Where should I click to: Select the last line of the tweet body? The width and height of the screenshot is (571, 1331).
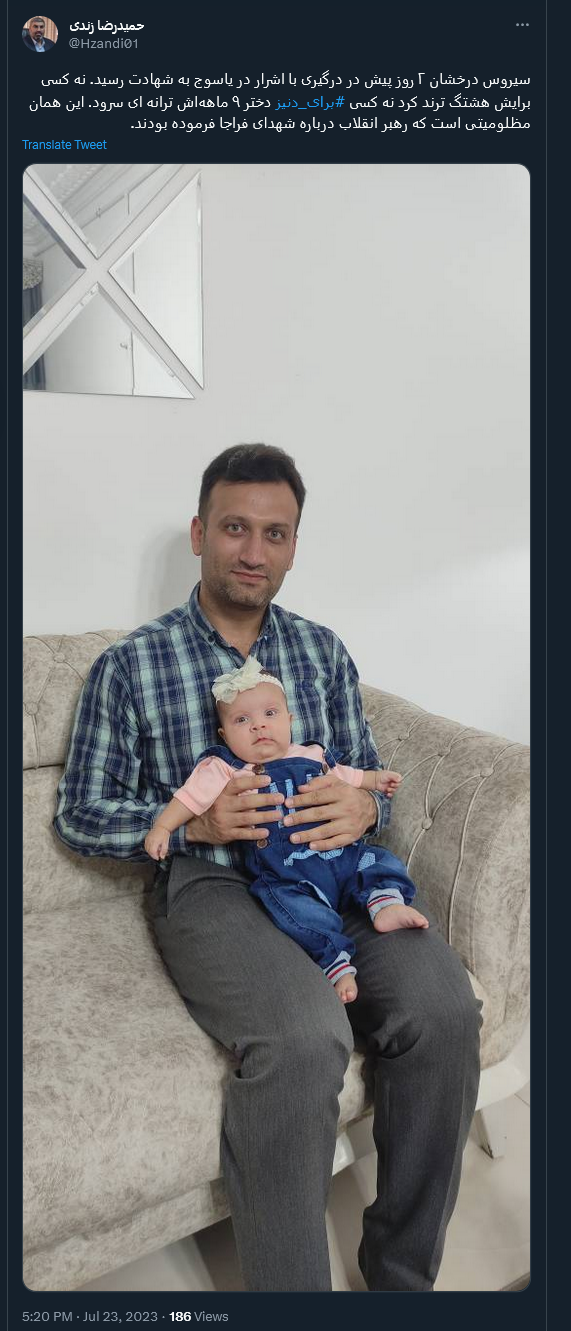331,124
